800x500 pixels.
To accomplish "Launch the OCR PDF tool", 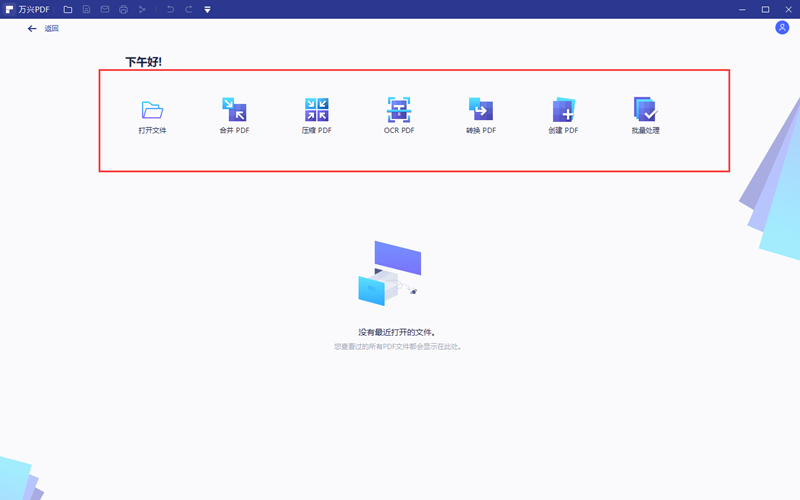I will pos(399,110).
